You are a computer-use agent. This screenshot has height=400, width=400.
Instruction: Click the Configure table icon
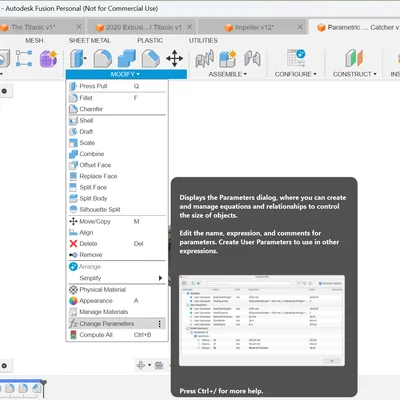click(296, 58)
